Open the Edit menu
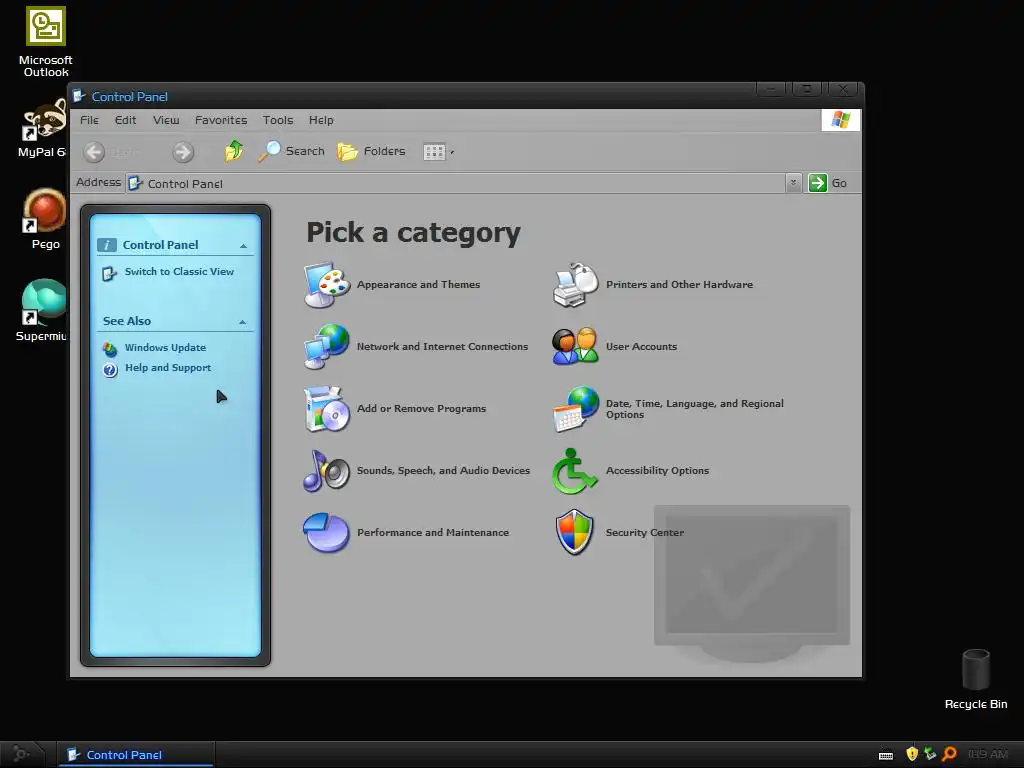This screenshot has height=768, width=1024. (125, 120)
